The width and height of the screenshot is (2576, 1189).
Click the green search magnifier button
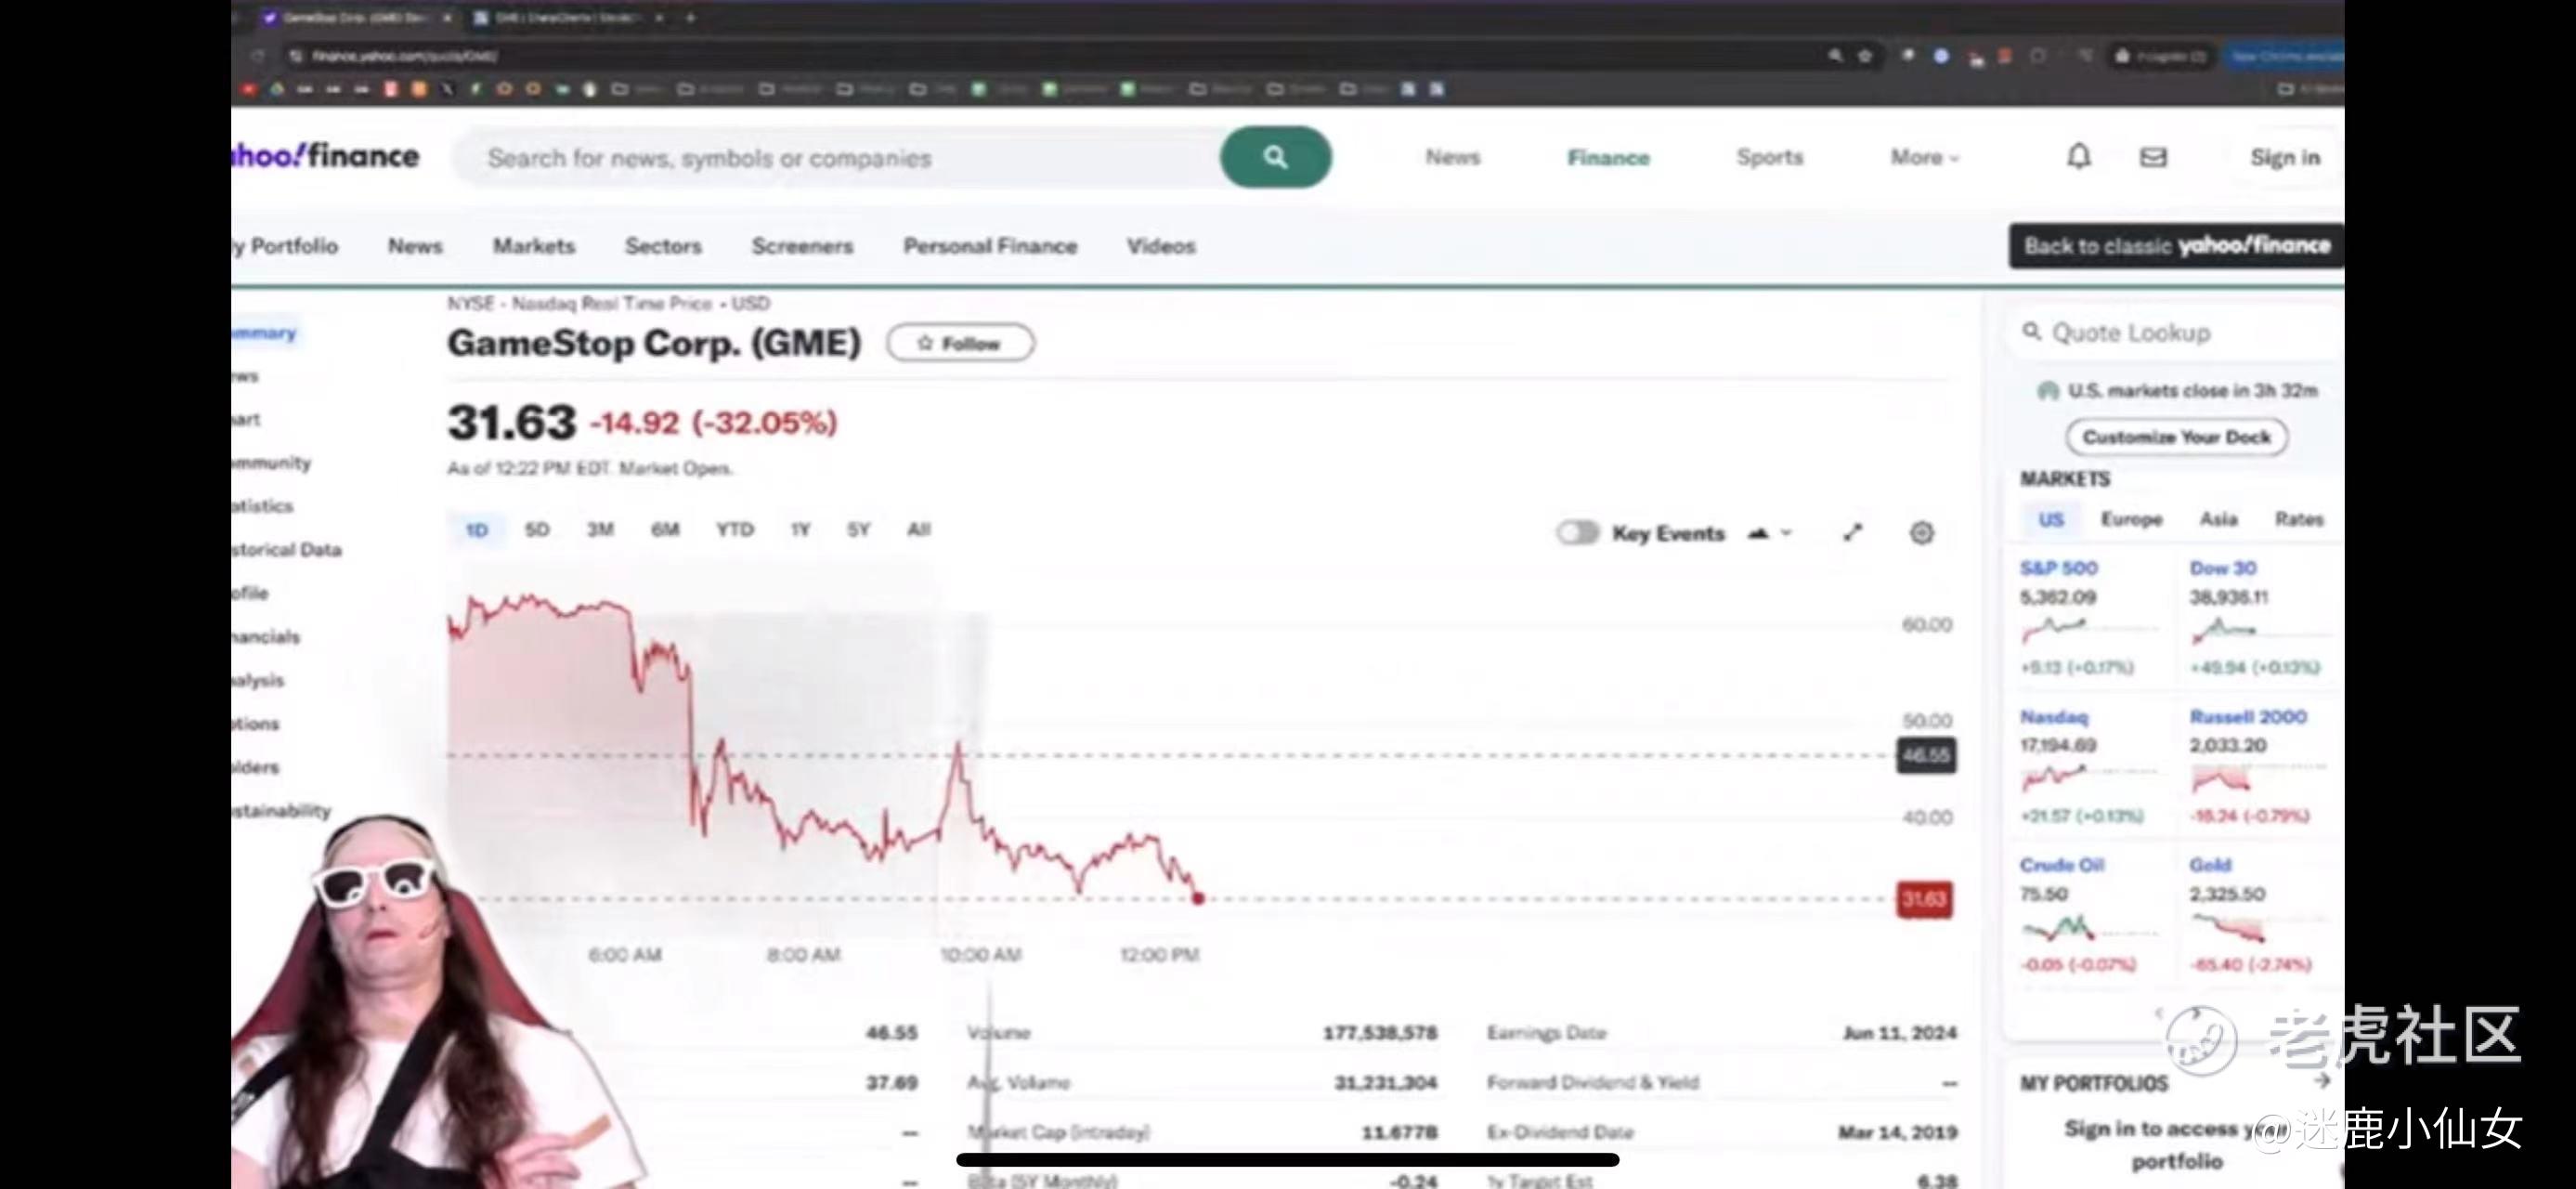pyautogui.click(x=1275, y=157)
